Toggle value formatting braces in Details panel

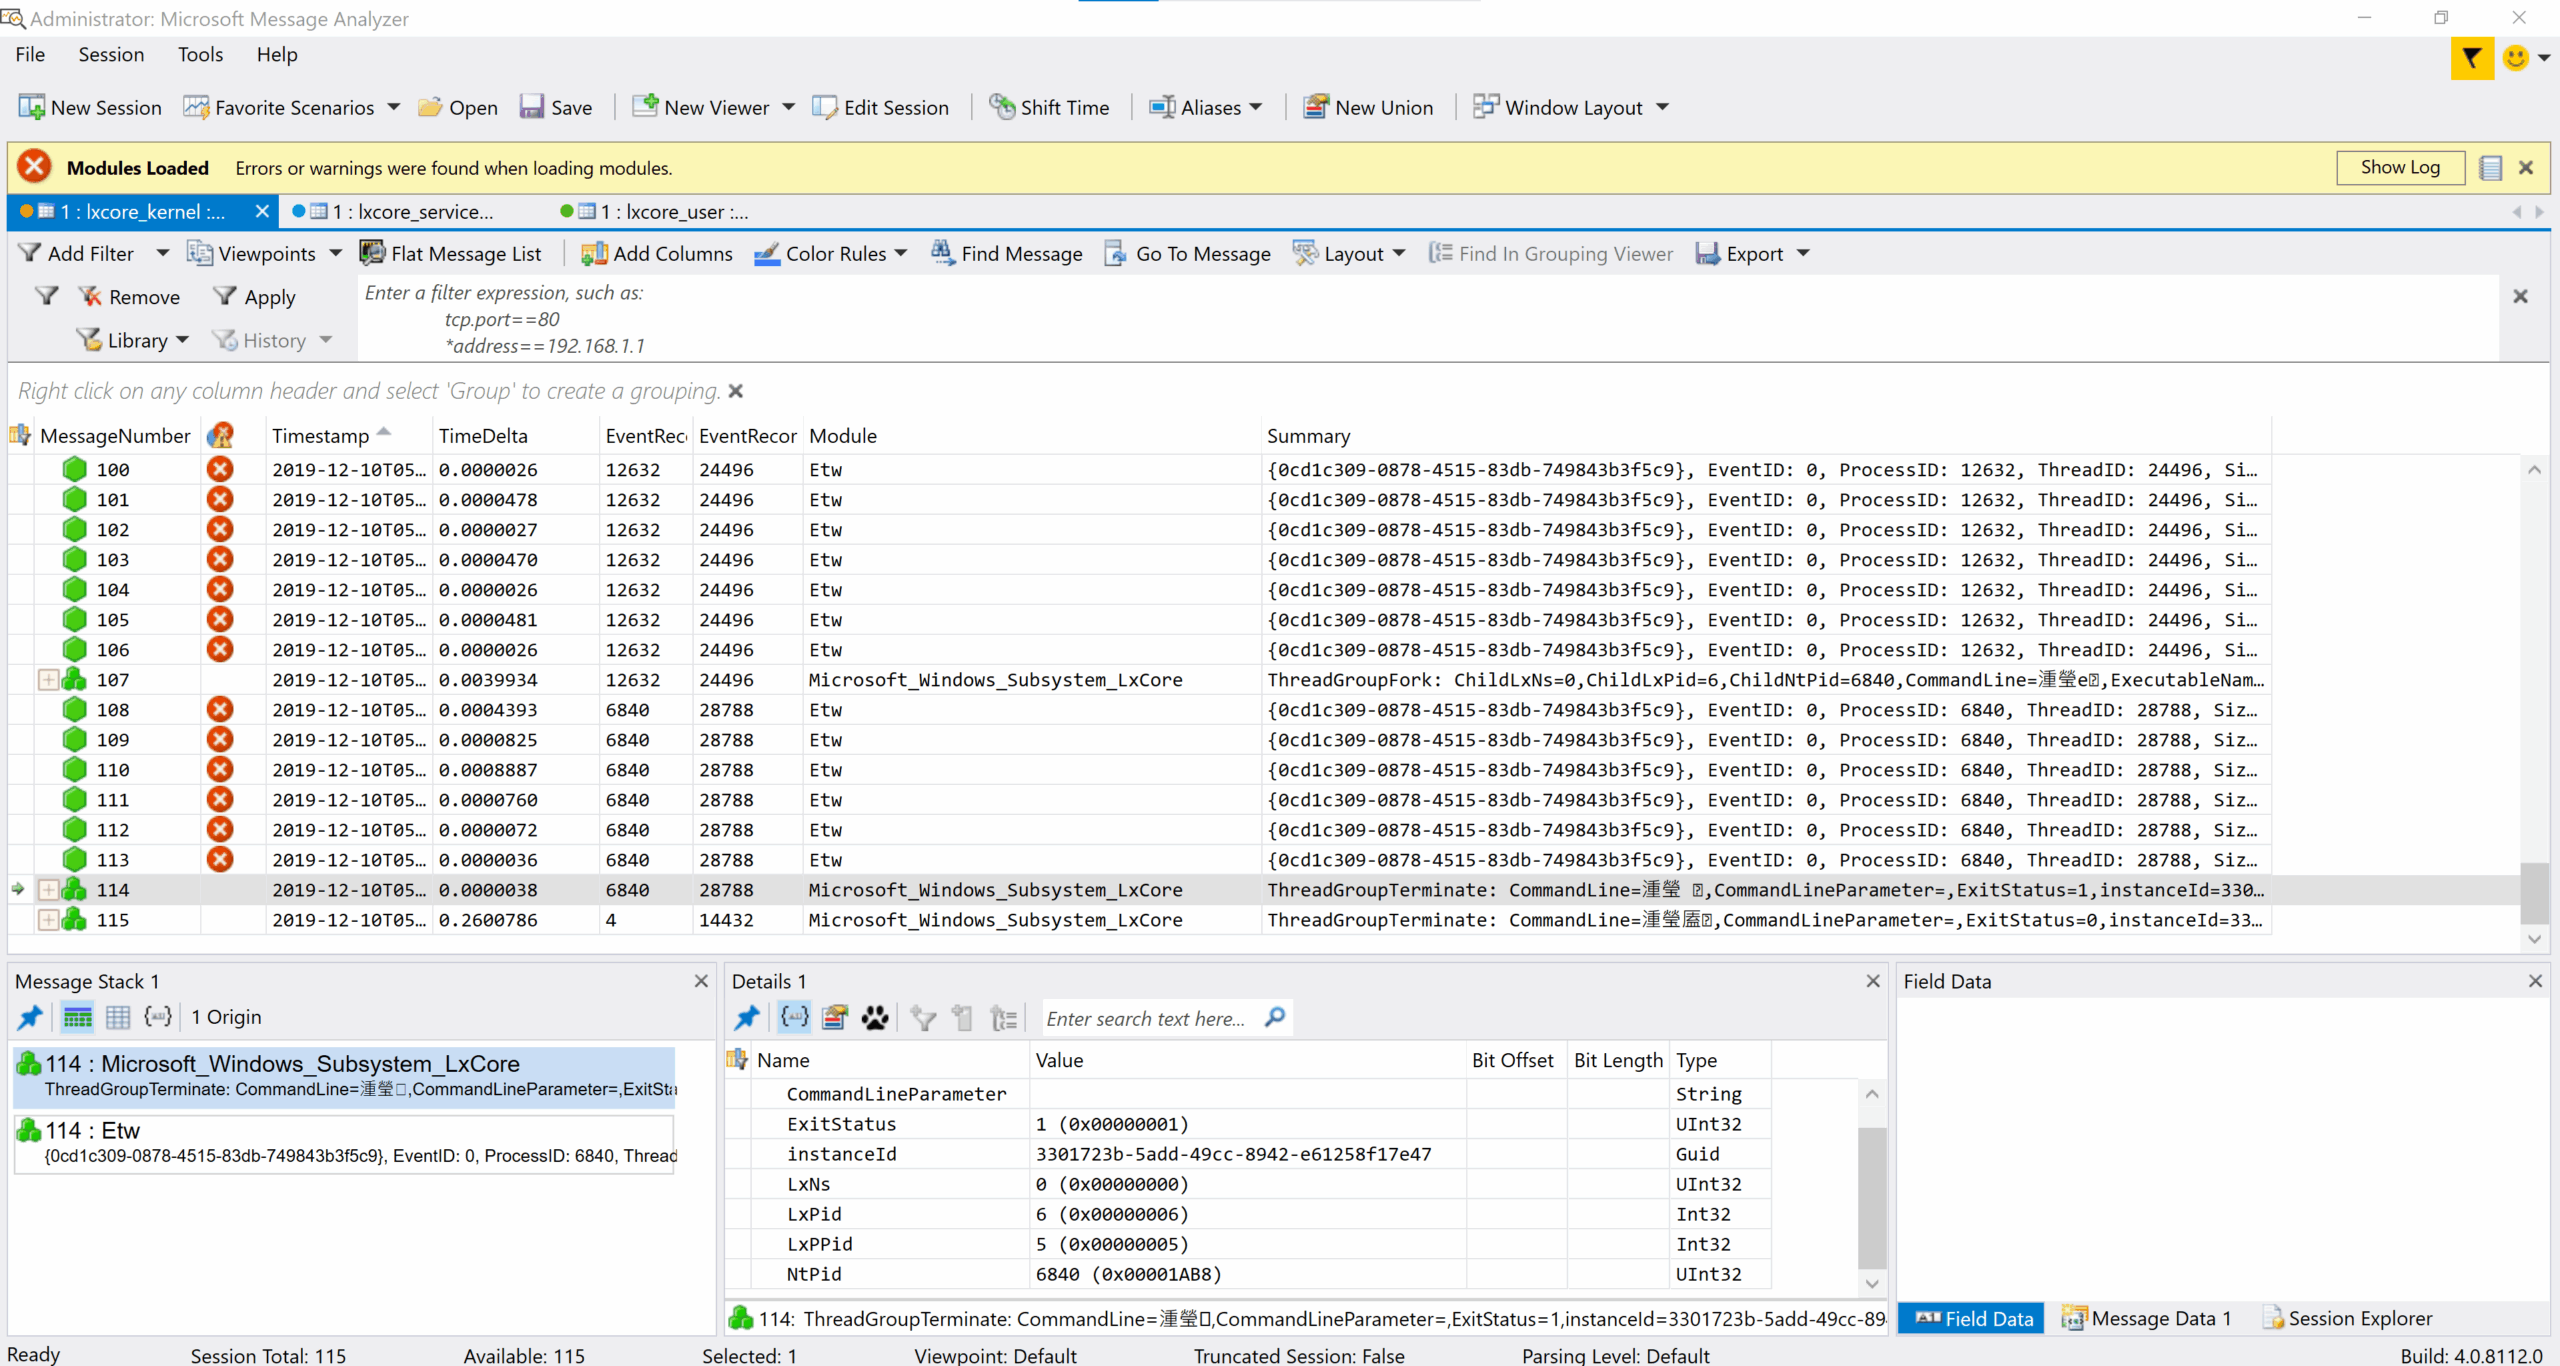coord(793,1017)
